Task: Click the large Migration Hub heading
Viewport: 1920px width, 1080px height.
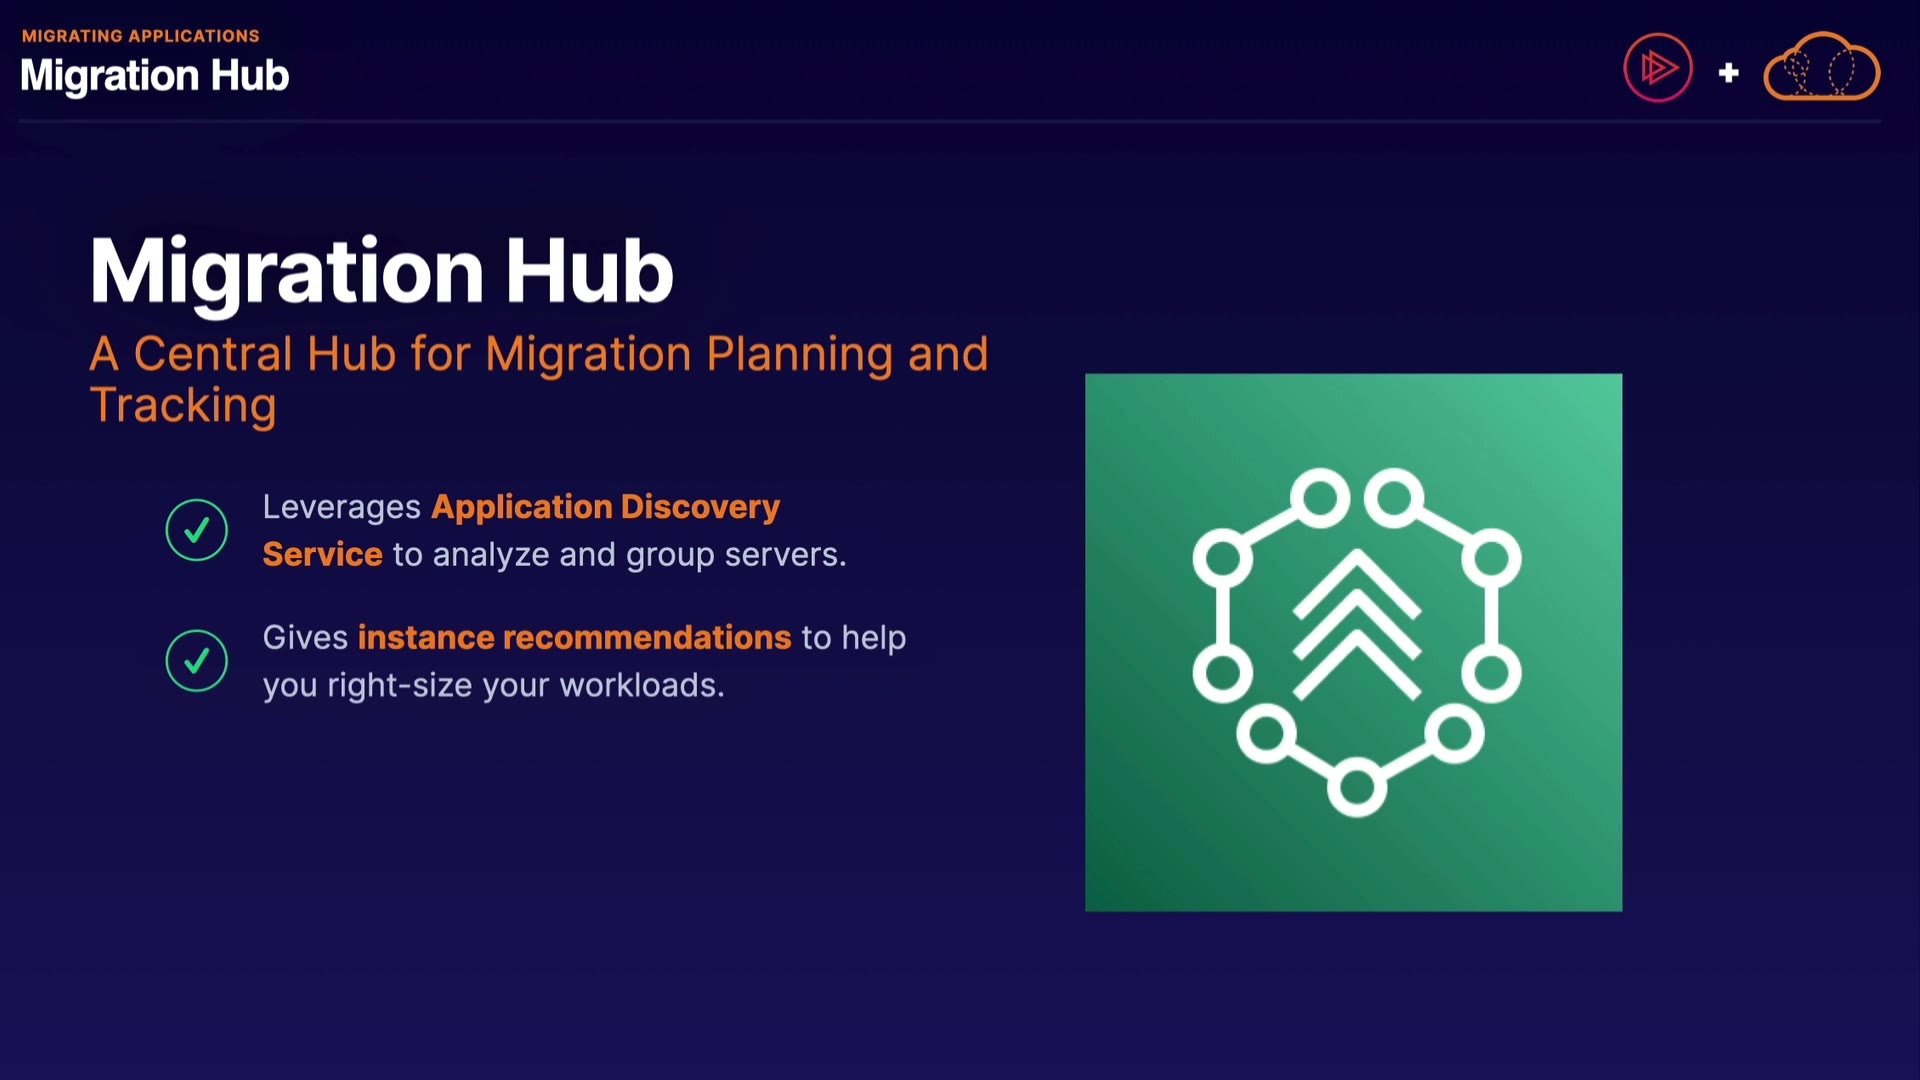Action: point(381,271)
